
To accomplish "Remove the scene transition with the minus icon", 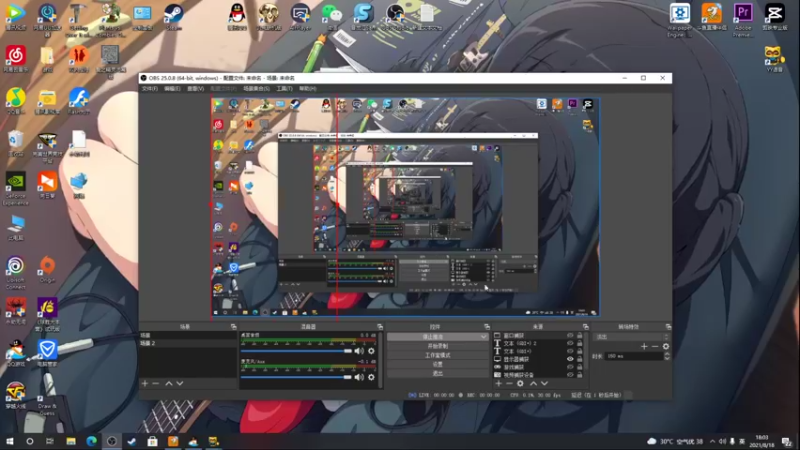I will pyautogui.click(x=655, y=346).
